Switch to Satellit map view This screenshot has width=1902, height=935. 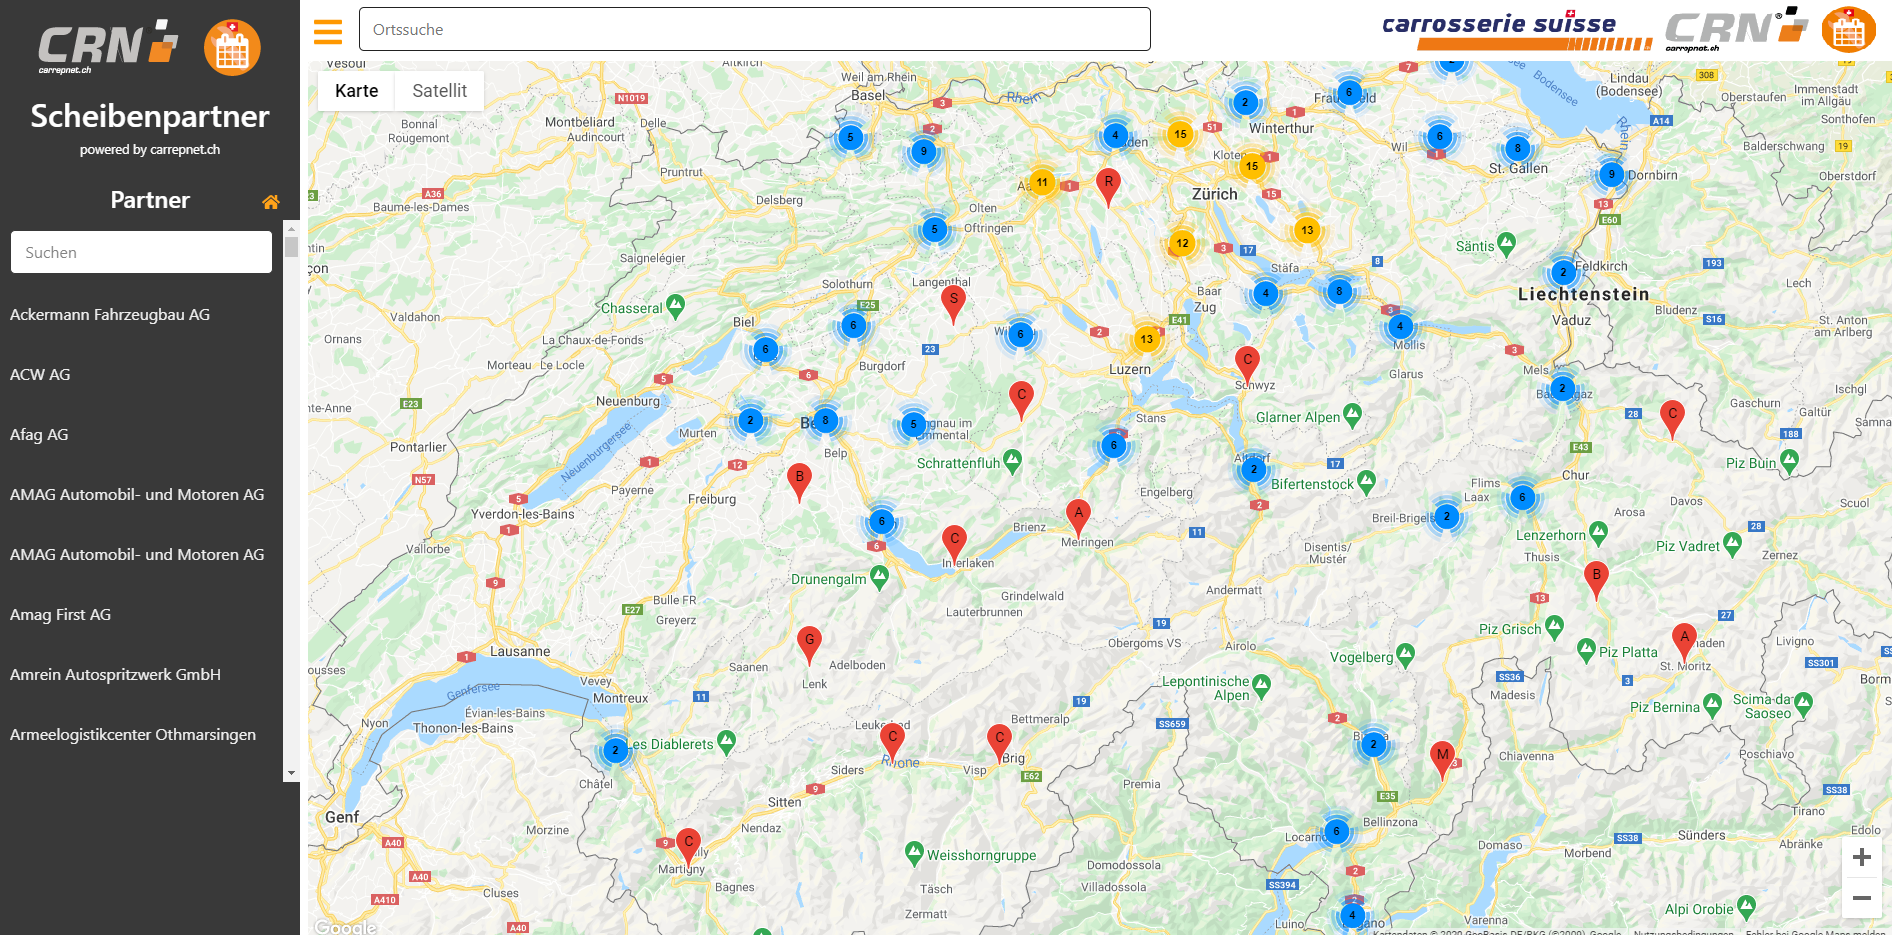coord(439,91)
